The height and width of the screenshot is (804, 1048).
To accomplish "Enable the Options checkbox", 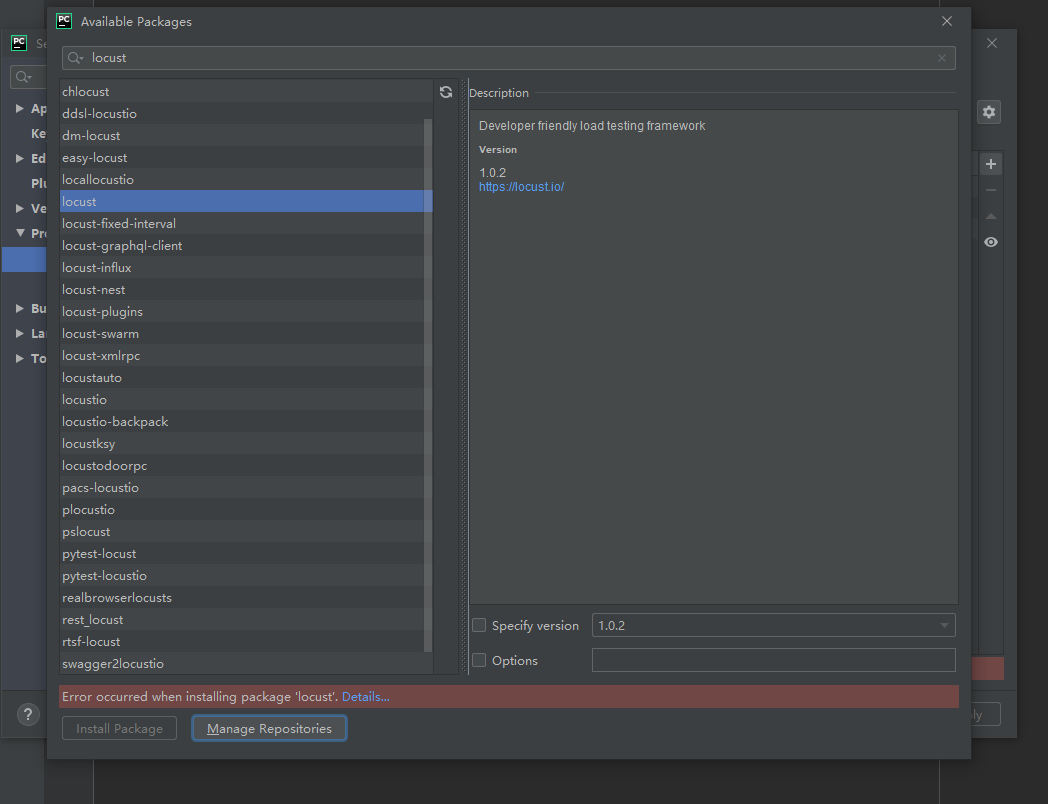I will (x=479, y=660).
